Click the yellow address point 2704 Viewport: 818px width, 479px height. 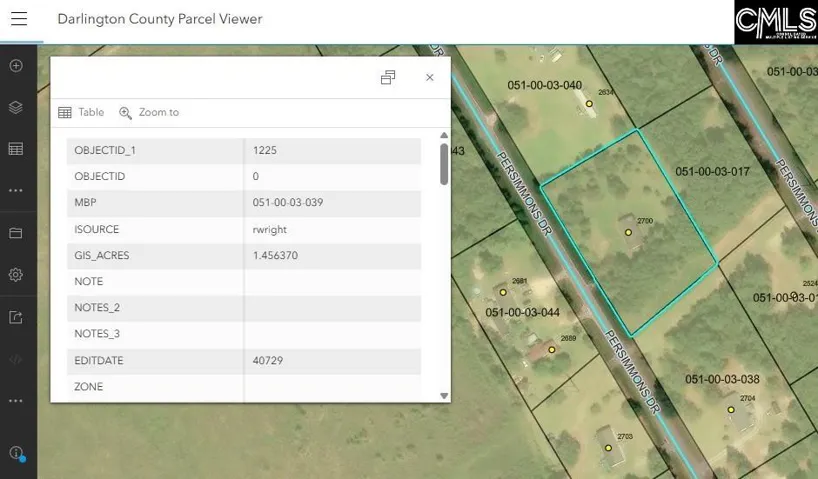pos(741,410)
